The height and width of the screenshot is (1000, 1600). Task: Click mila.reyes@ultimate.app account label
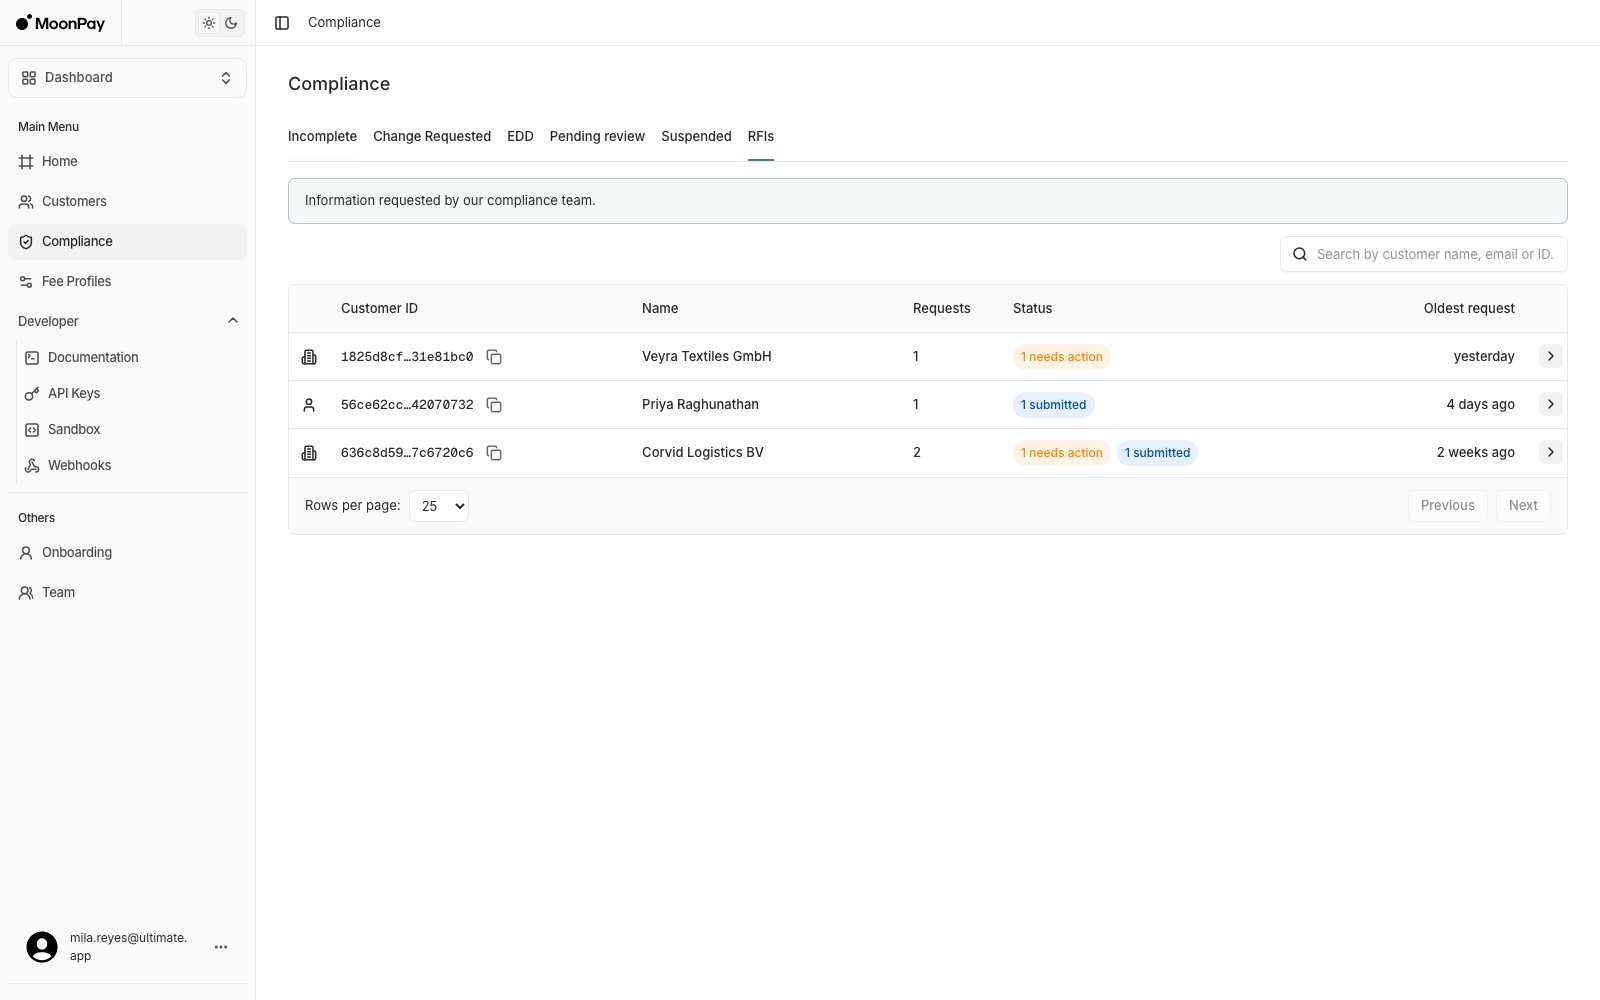(128, 947)
